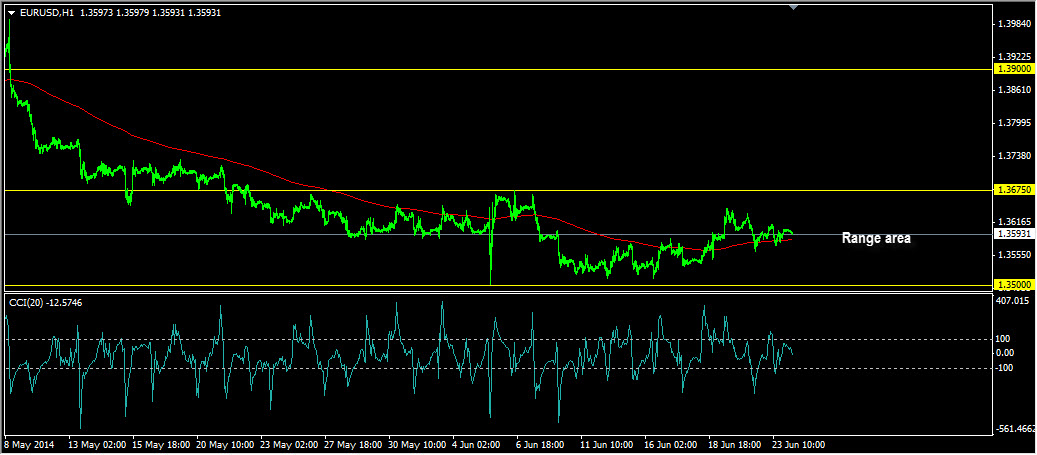Select the horizontal line at 1.39000 level
Screen dimensions: 1037x455
tap(500, 69)
